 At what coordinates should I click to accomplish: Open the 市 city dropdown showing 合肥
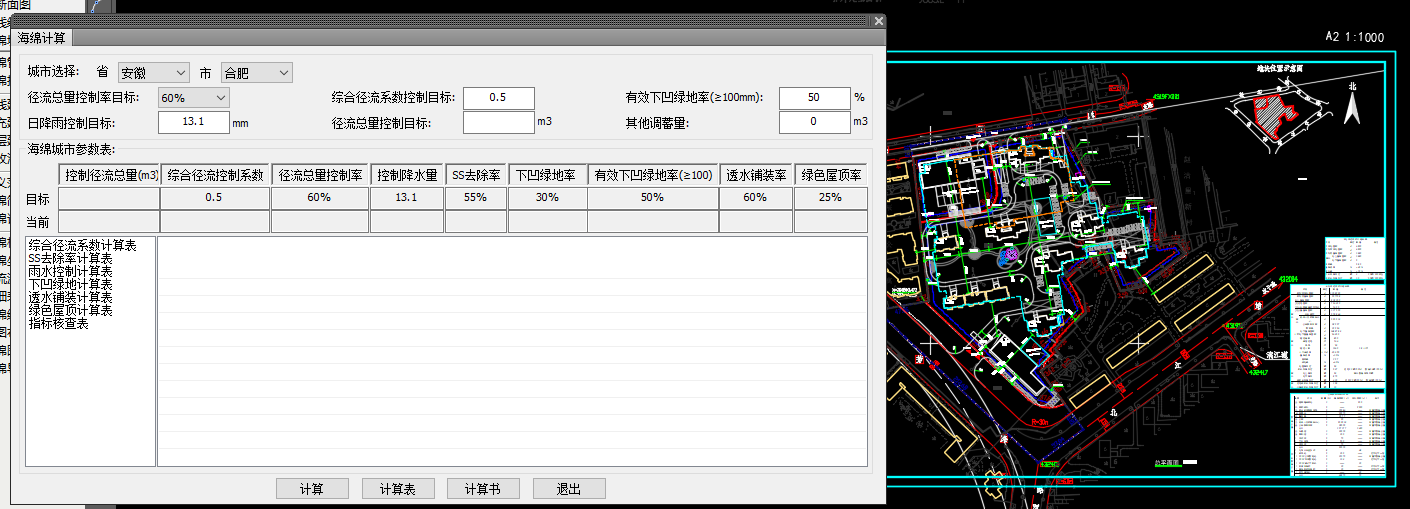(x=256, y=73)
